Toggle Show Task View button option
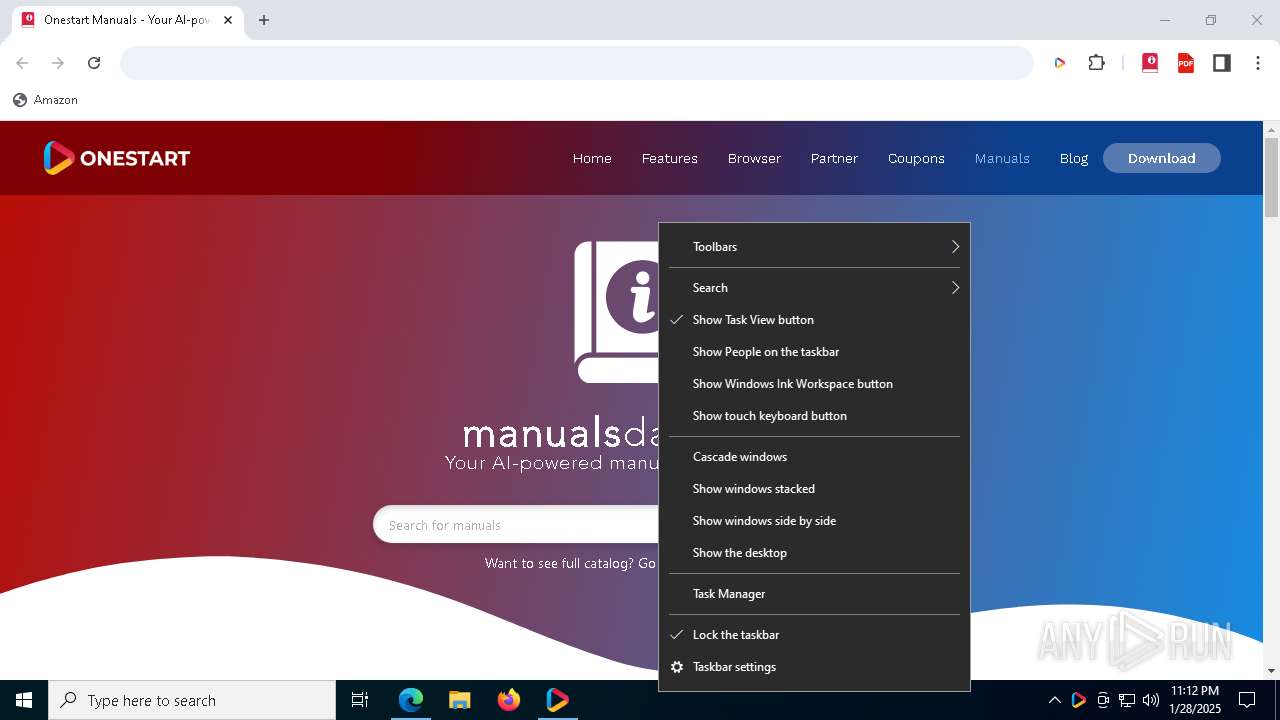This screenshot has height=720, width=1280. coord(814,320)
